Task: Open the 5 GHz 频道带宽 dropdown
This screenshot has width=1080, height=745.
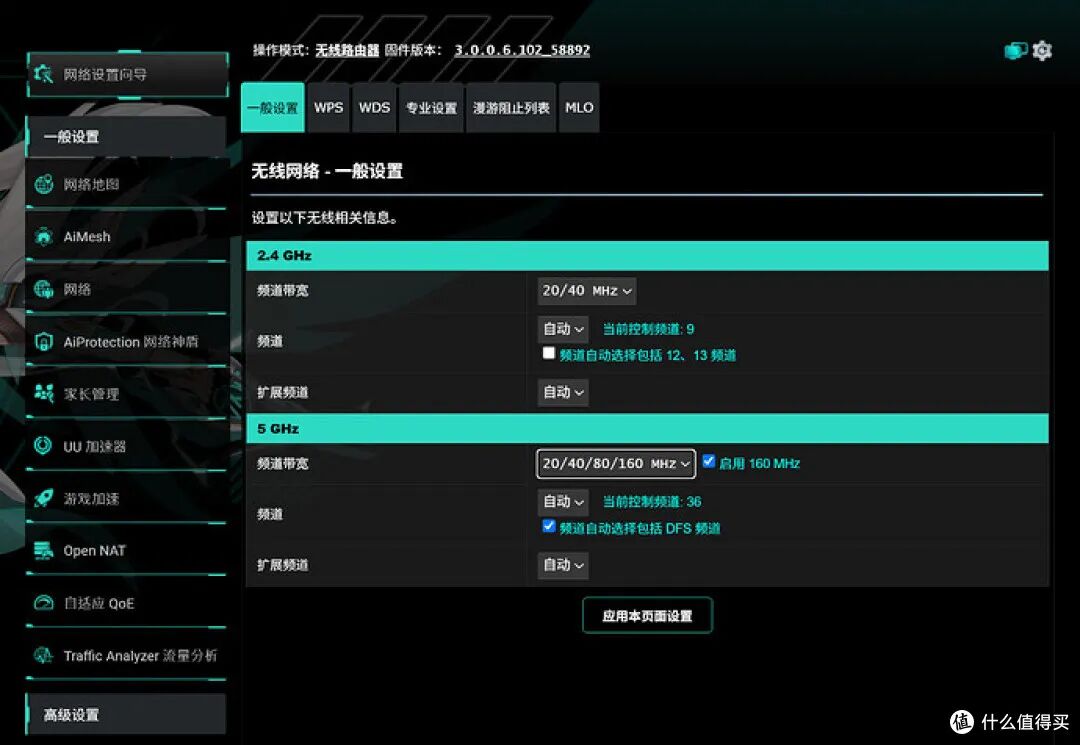Action: (616, 463)
